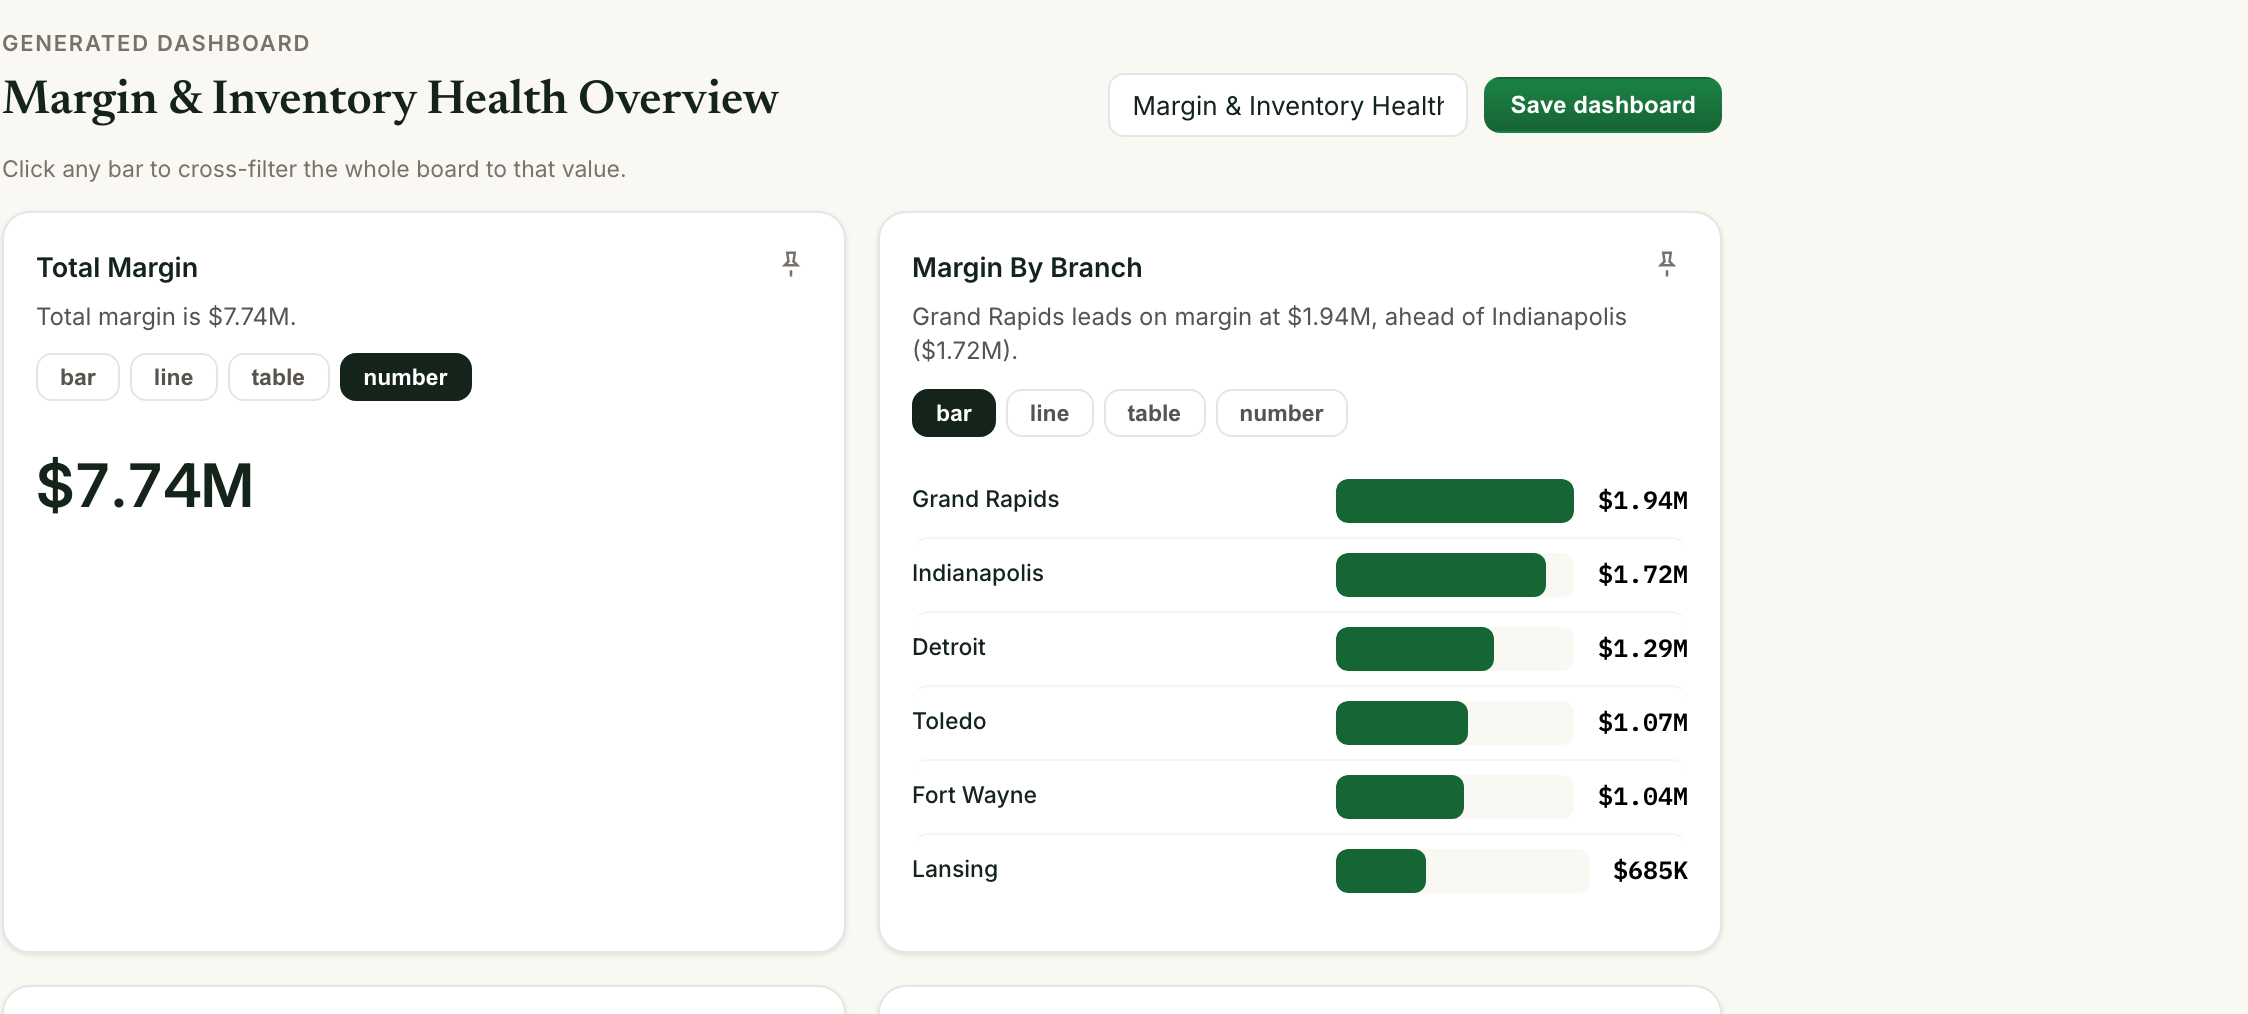Switch Margin By Branch to table view

[1154, 413]
